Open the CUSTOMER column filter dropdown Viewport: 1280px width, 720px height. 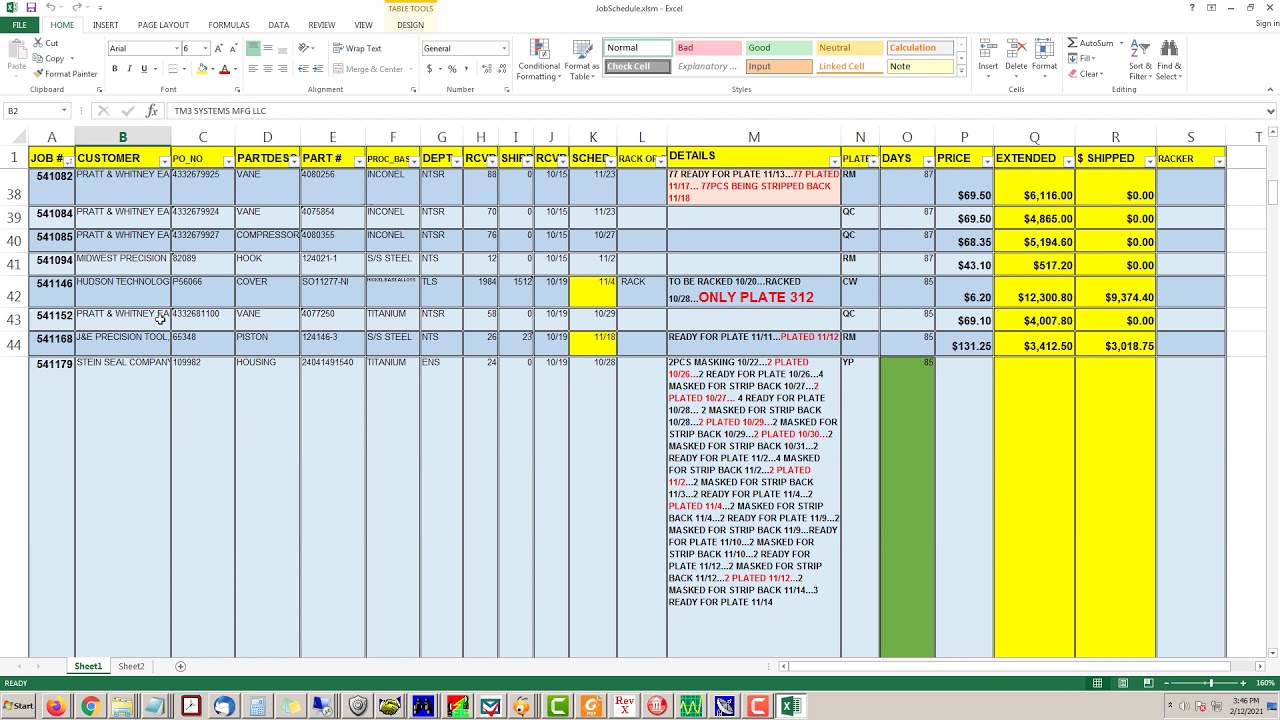[x=164, y=161]
